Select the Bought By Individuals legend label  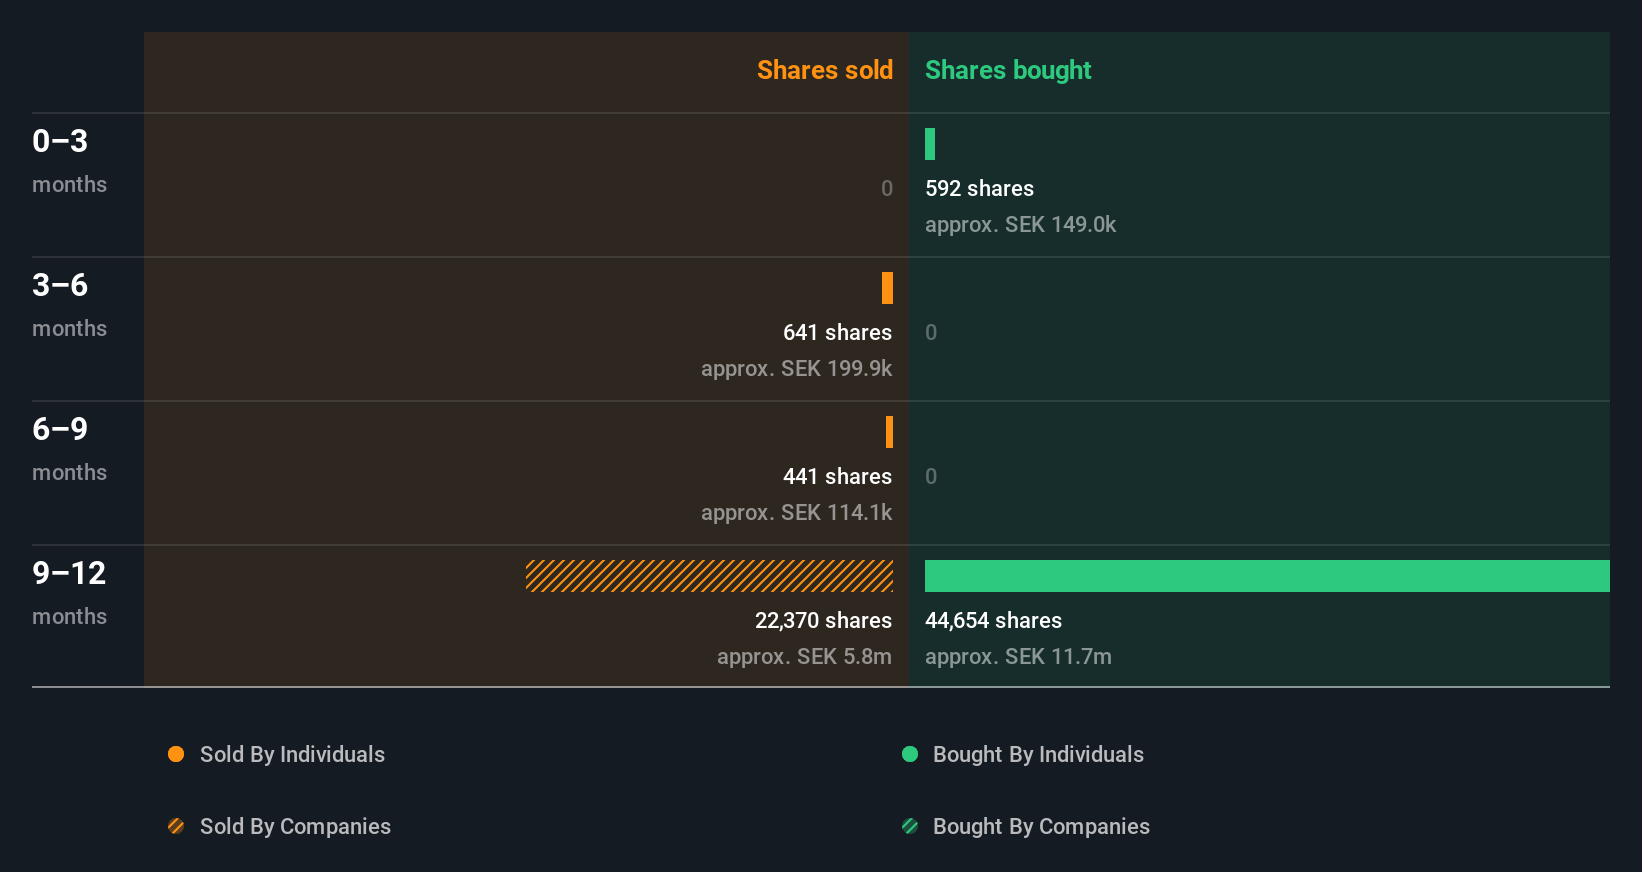[x=1038, y=754]
